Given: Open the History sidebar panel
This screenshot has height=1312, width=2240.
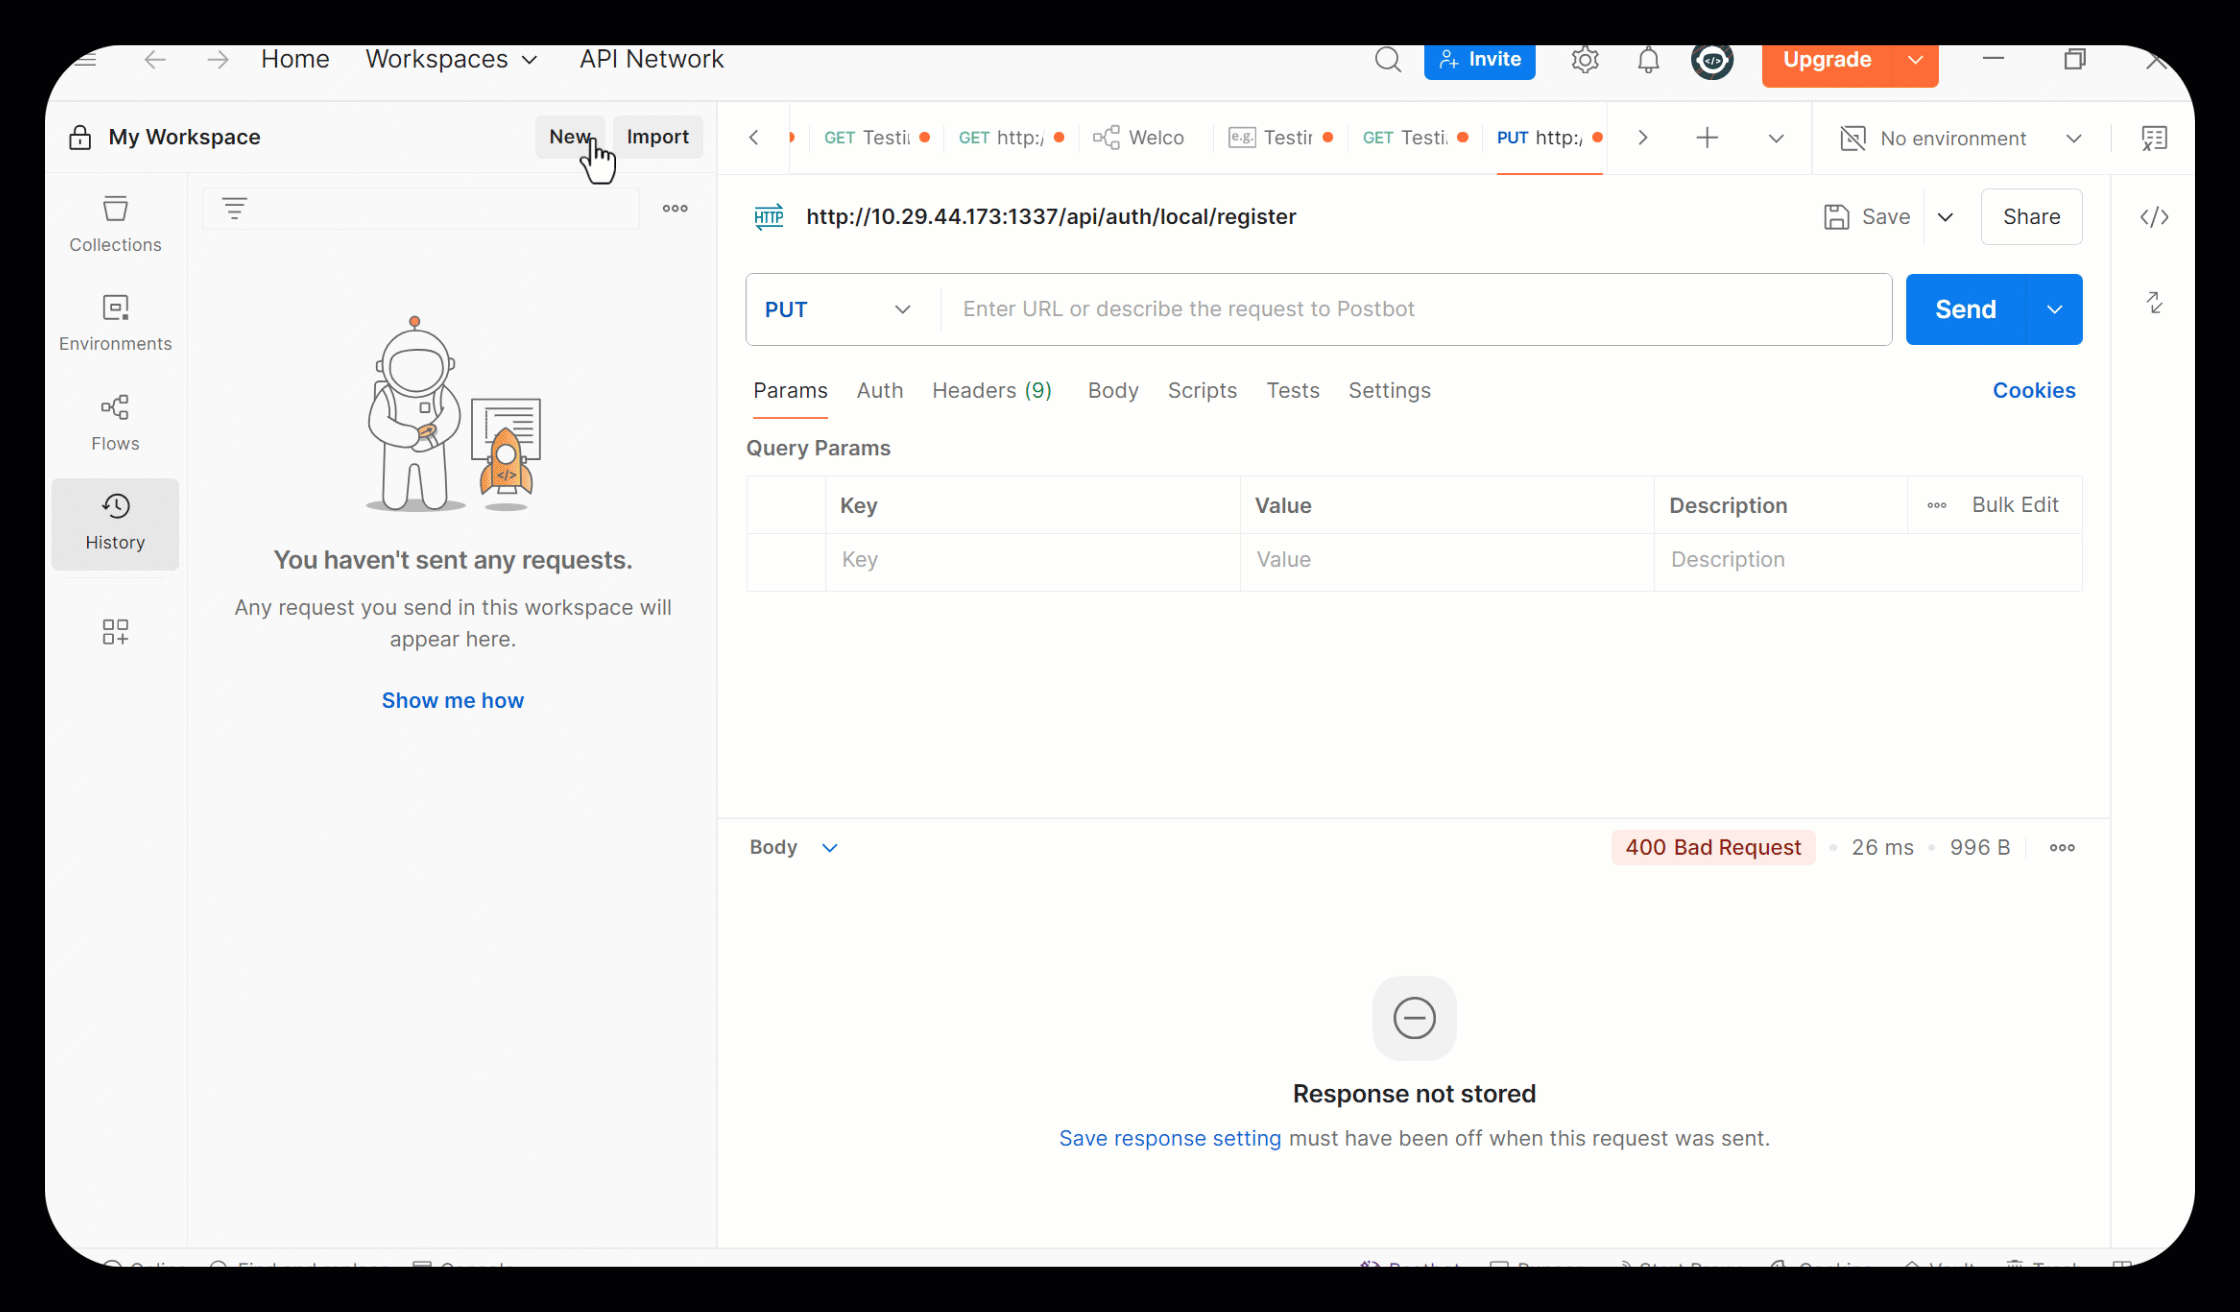Looking at the screenshot, I should (115, 522).
